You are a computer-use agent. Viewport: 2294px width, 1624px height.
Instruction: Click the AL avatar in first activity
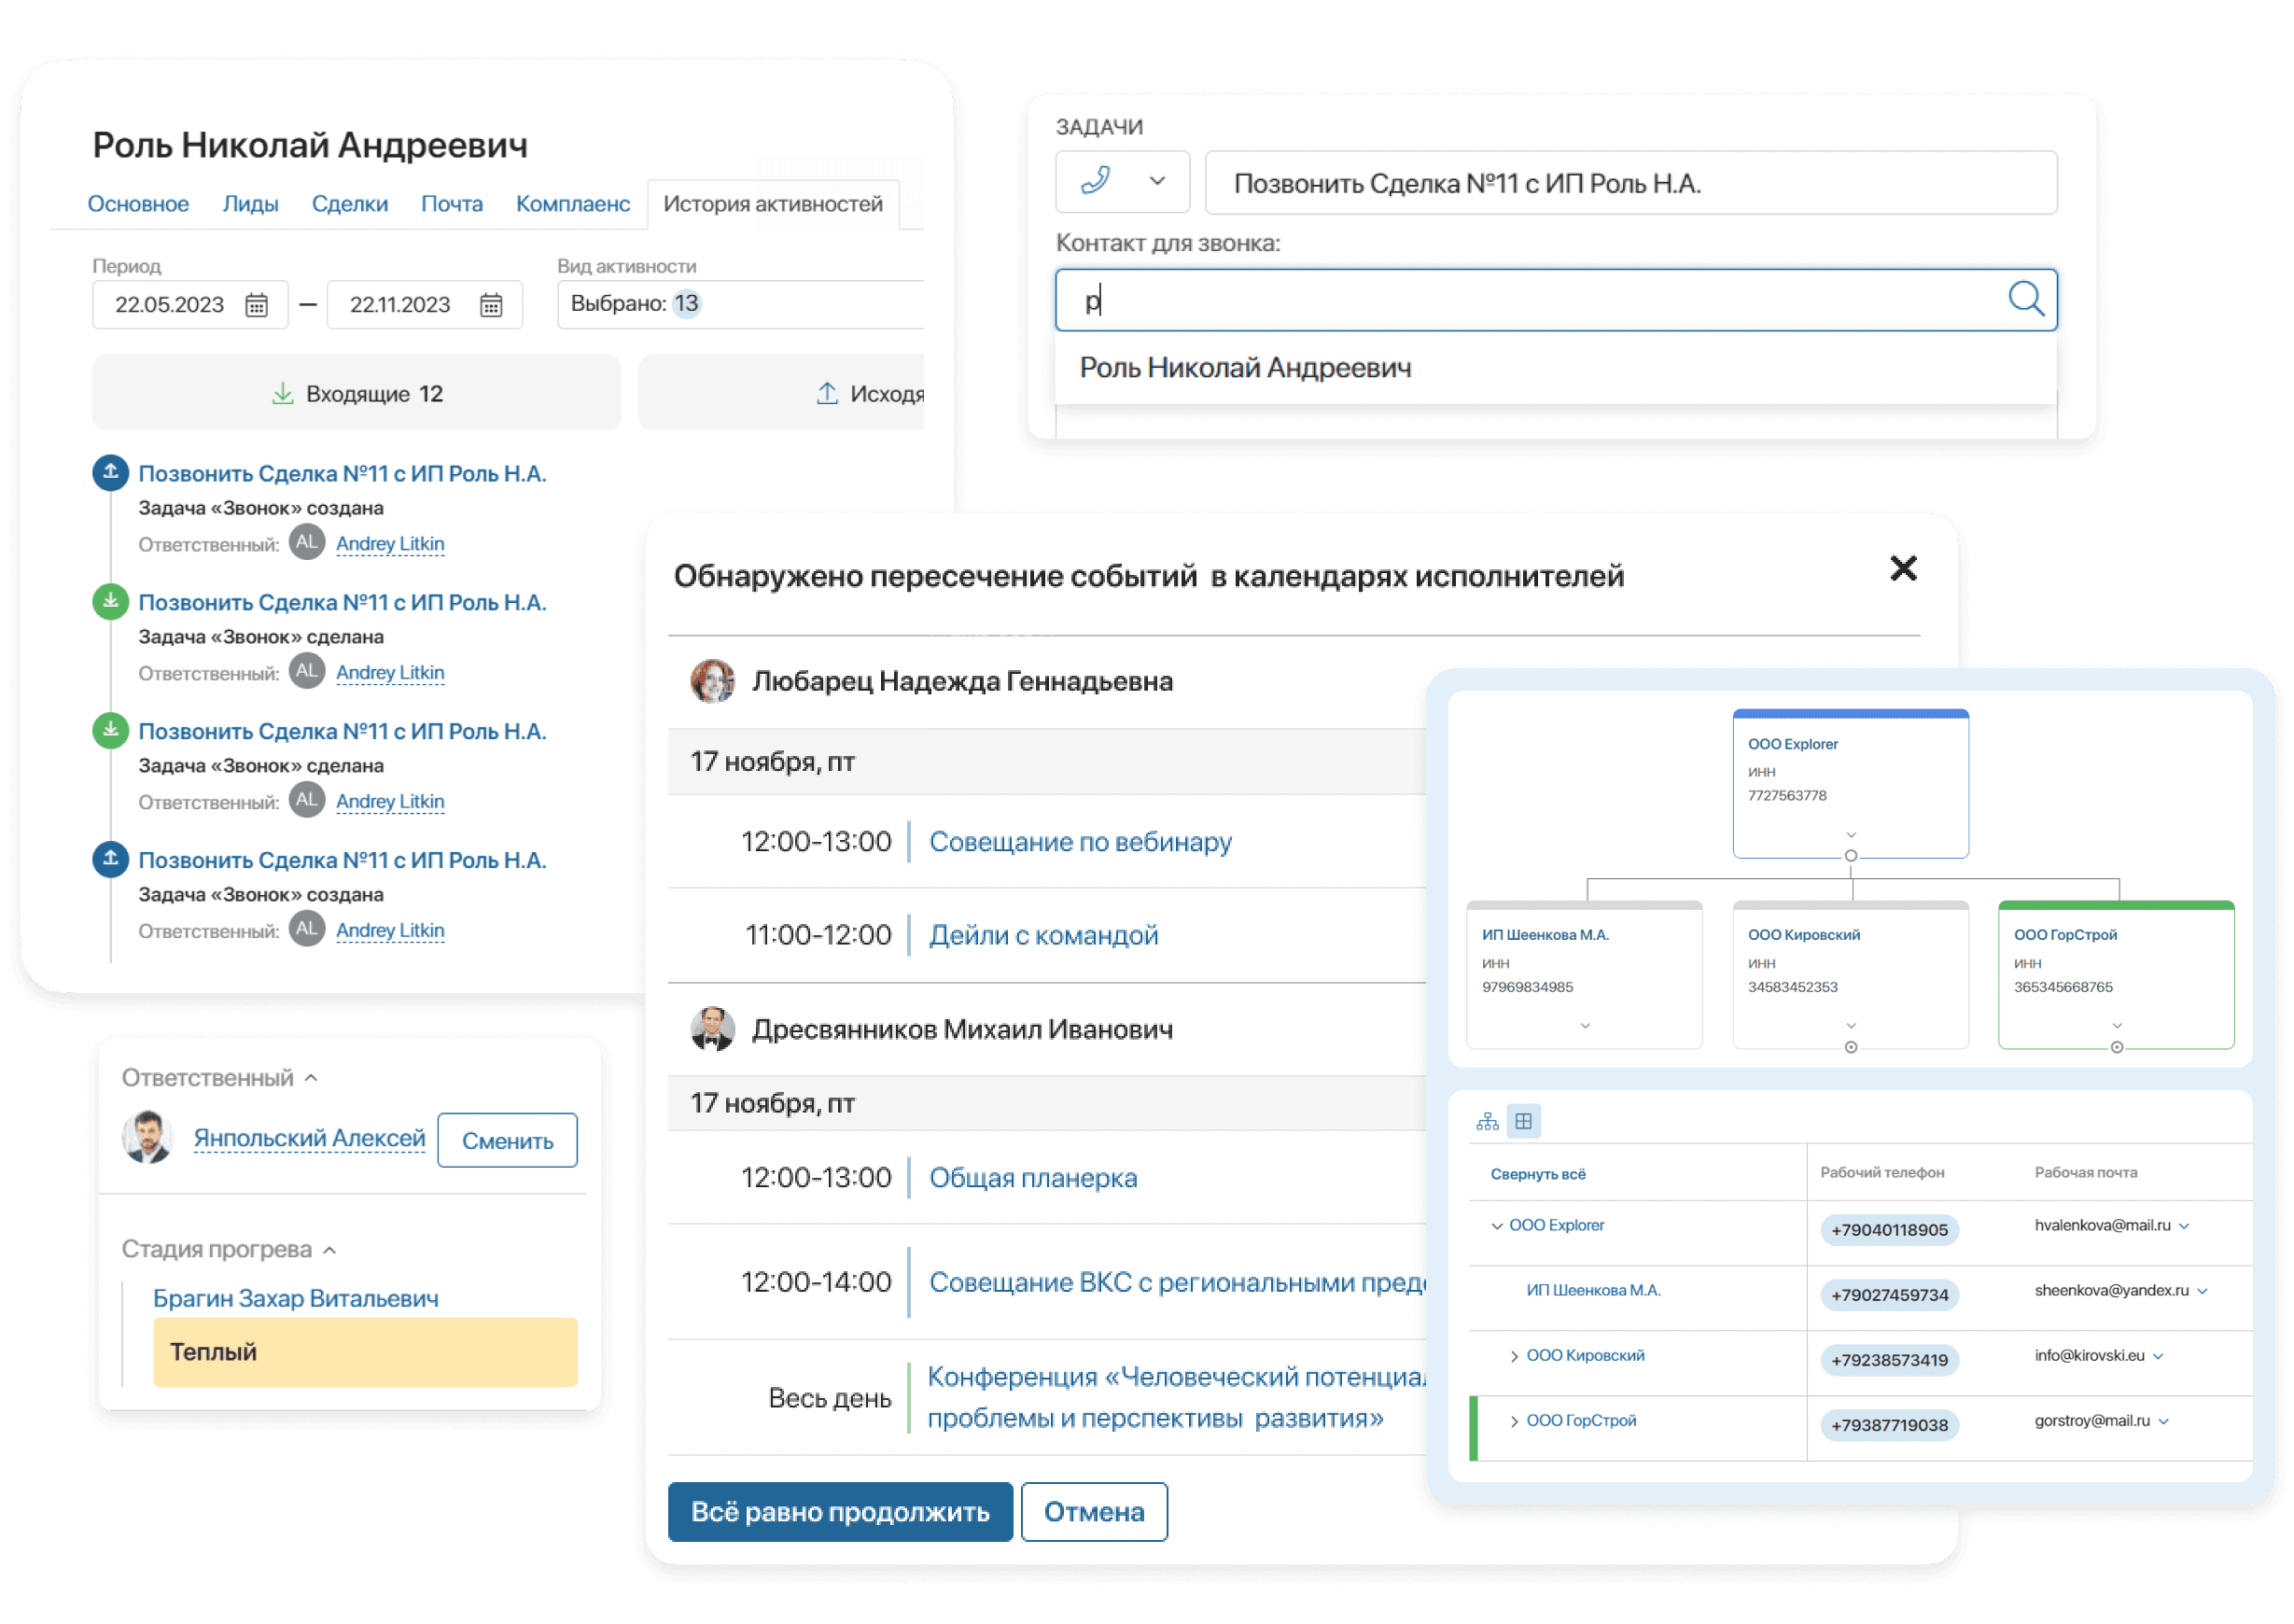point(307,542)
